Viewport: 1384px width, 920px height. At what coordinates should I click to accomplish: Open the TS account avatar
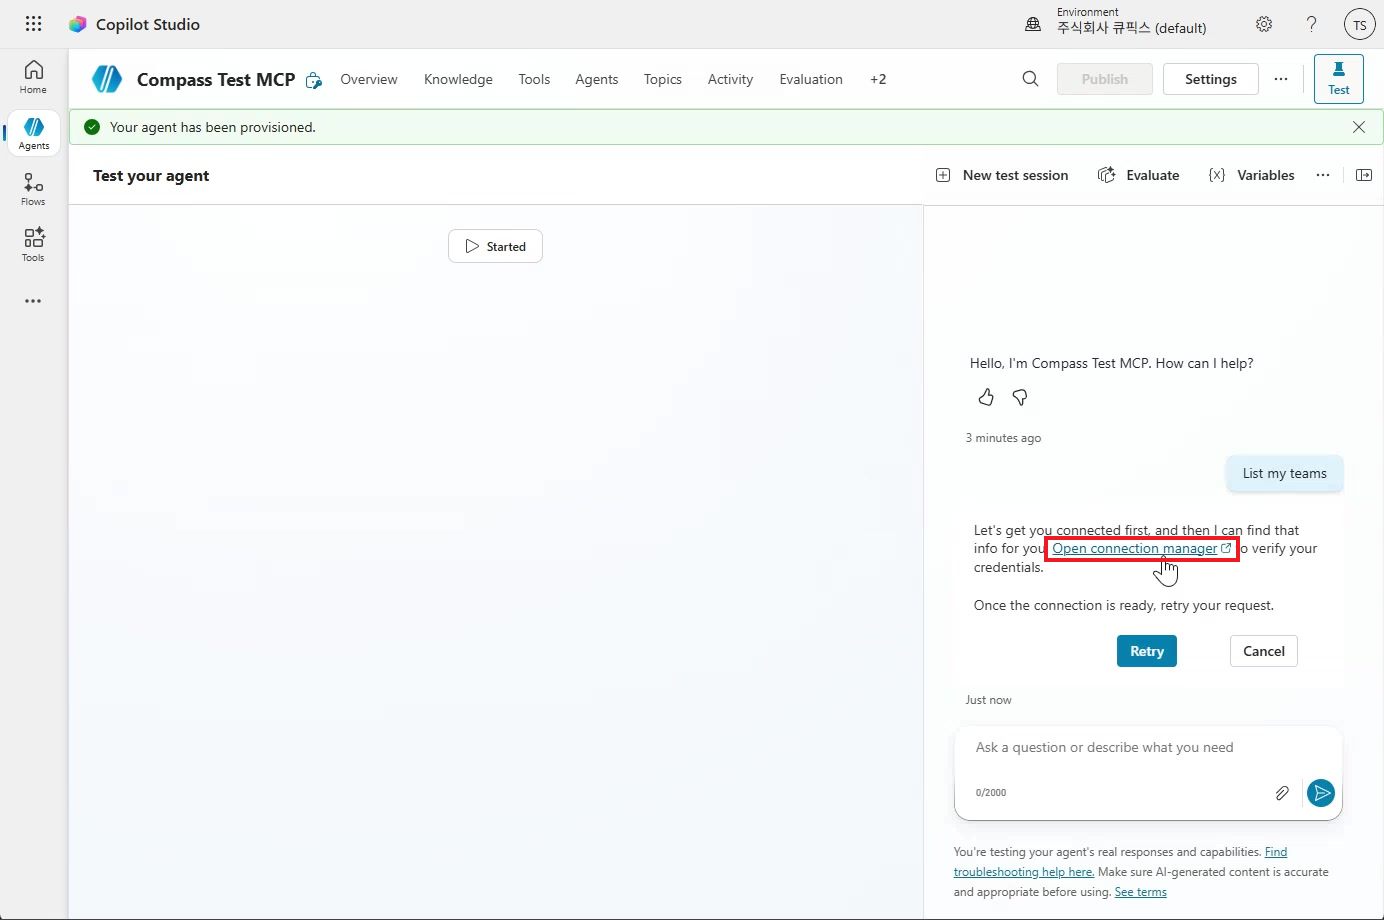pyautogui.click(x=1360, y=25)
